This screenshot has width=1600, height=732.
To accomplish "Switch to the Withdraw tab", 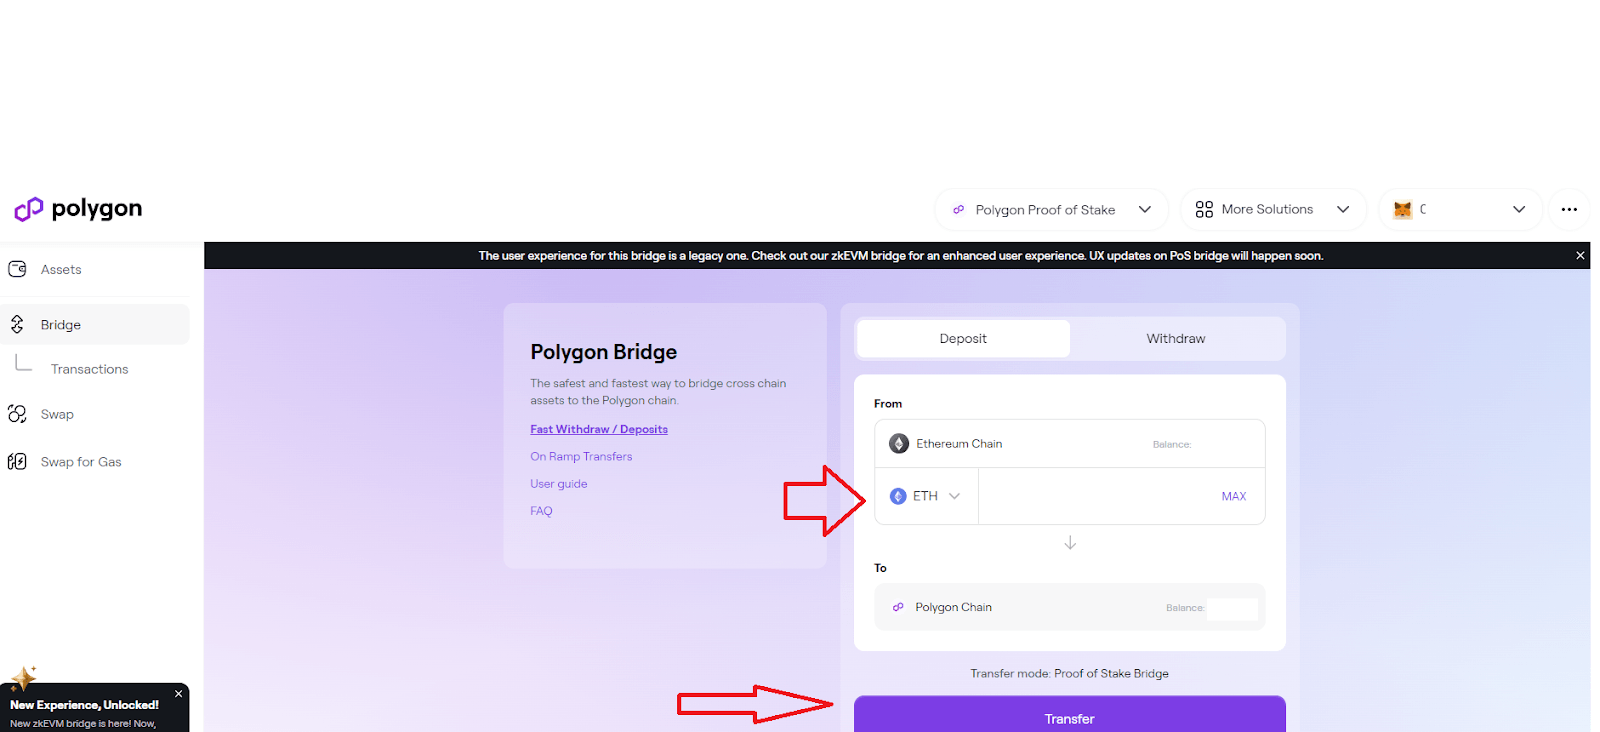I will 1175,339.
